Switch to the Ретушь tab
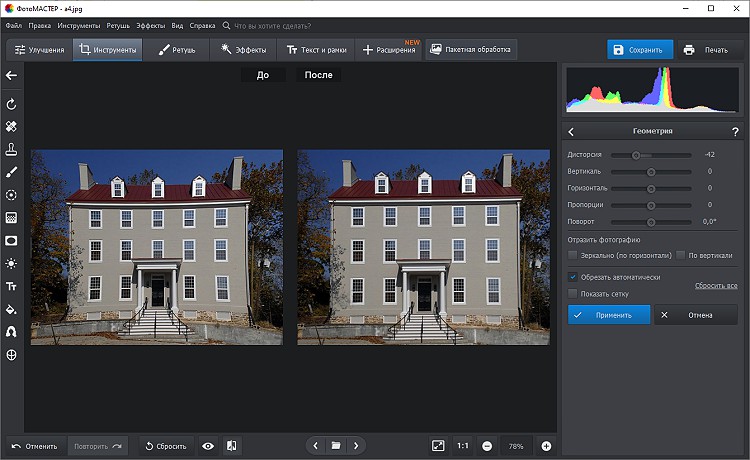 (176, 49)
